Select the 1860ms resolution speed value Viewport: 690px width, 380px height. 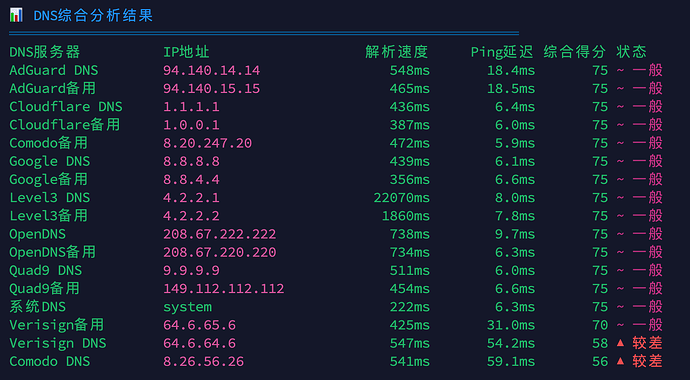coord(406,216)
